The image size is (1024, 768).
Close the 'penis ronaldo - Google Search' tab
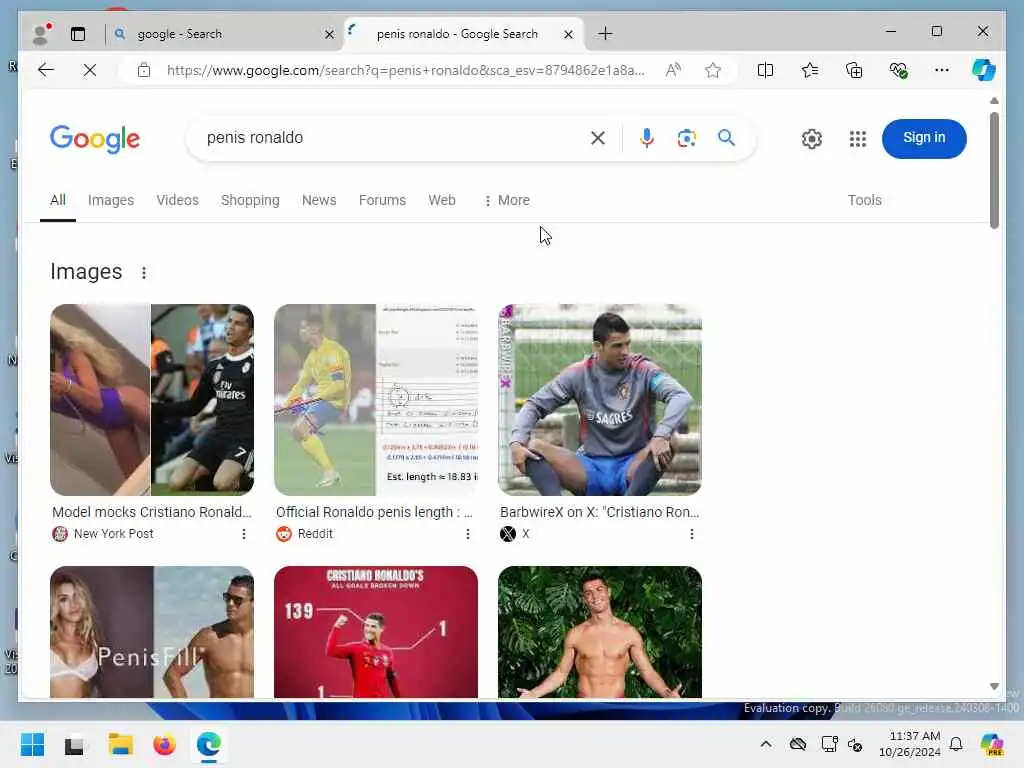point(568,34)
